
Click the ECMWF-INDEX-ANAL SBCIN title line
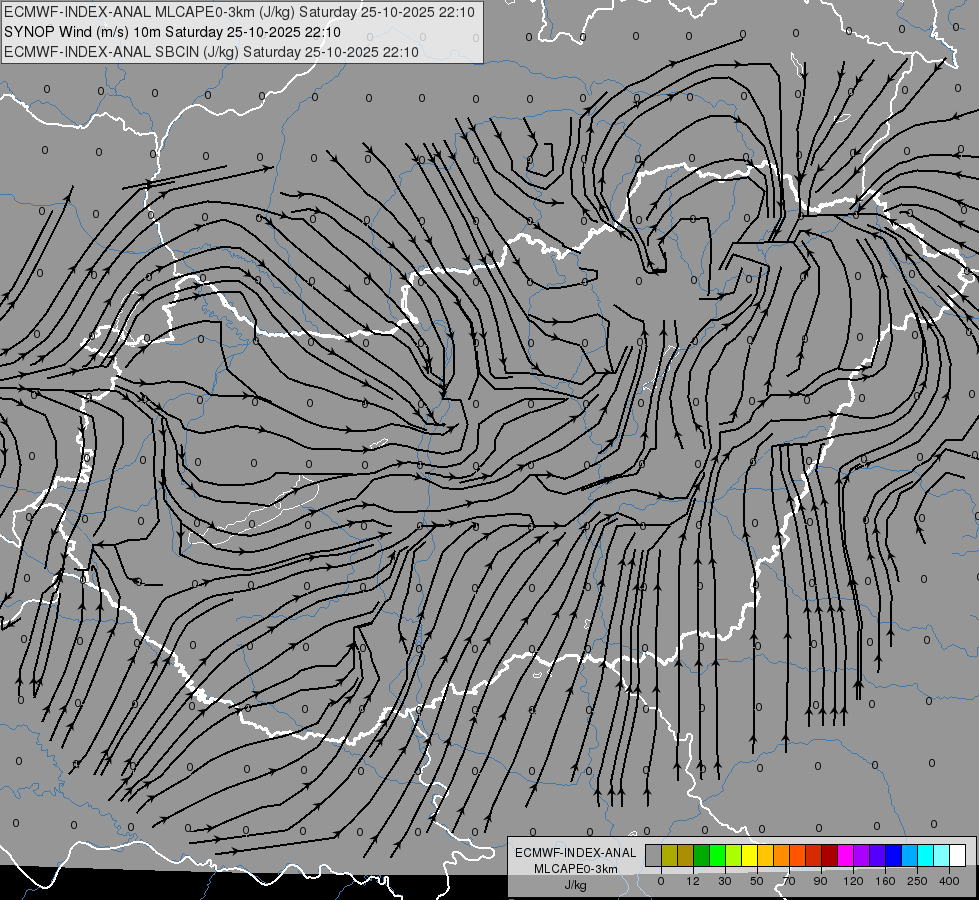coord(211,52)
